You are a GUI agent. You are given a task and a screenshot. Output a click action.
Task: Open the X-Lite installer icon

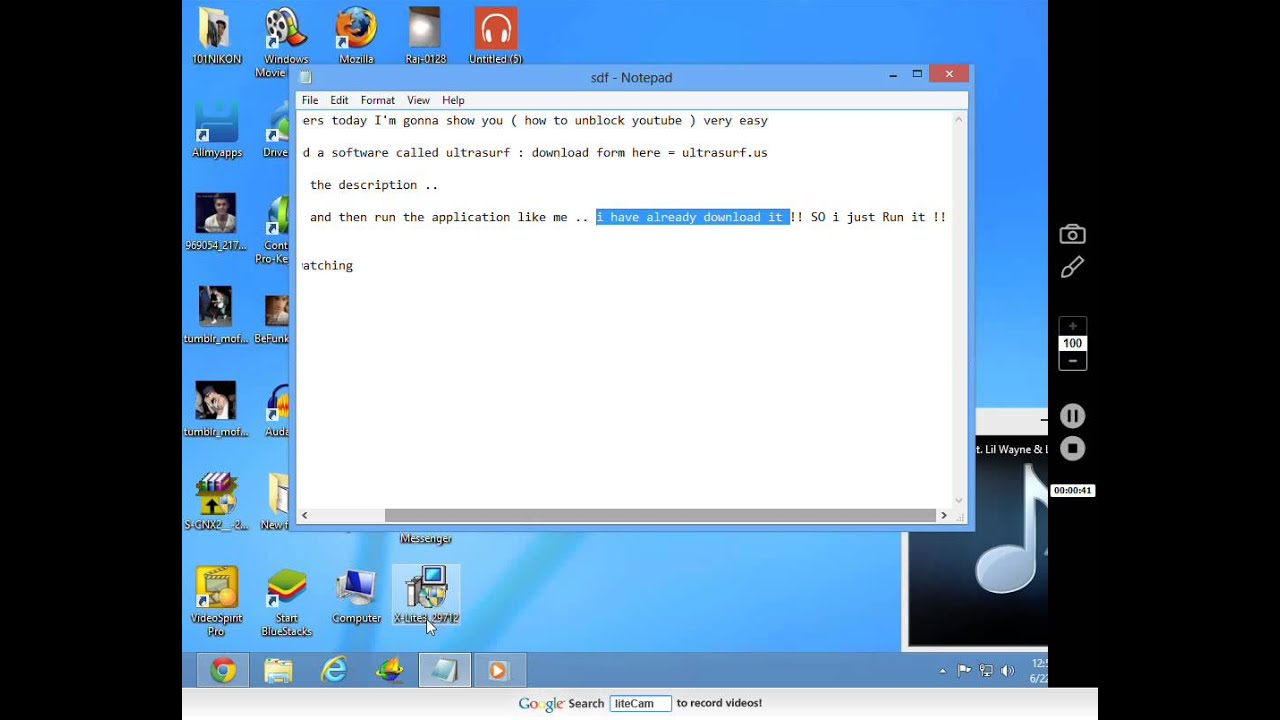pyautogui.click(x=426, y=596)
